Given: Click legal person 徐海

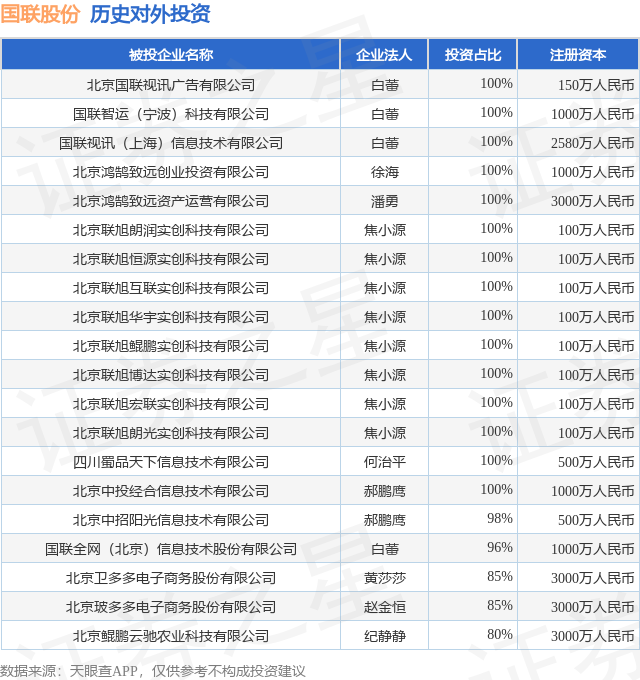Looking at the screenshot, I should coord(385,172).
